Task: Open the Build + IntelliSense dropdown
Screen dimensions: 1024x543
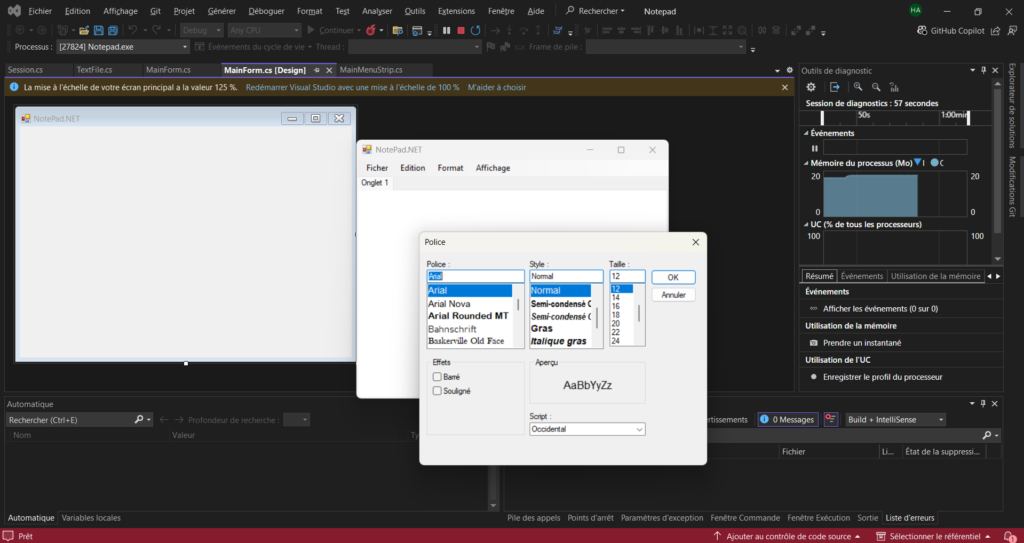Action: pos(895,420)
